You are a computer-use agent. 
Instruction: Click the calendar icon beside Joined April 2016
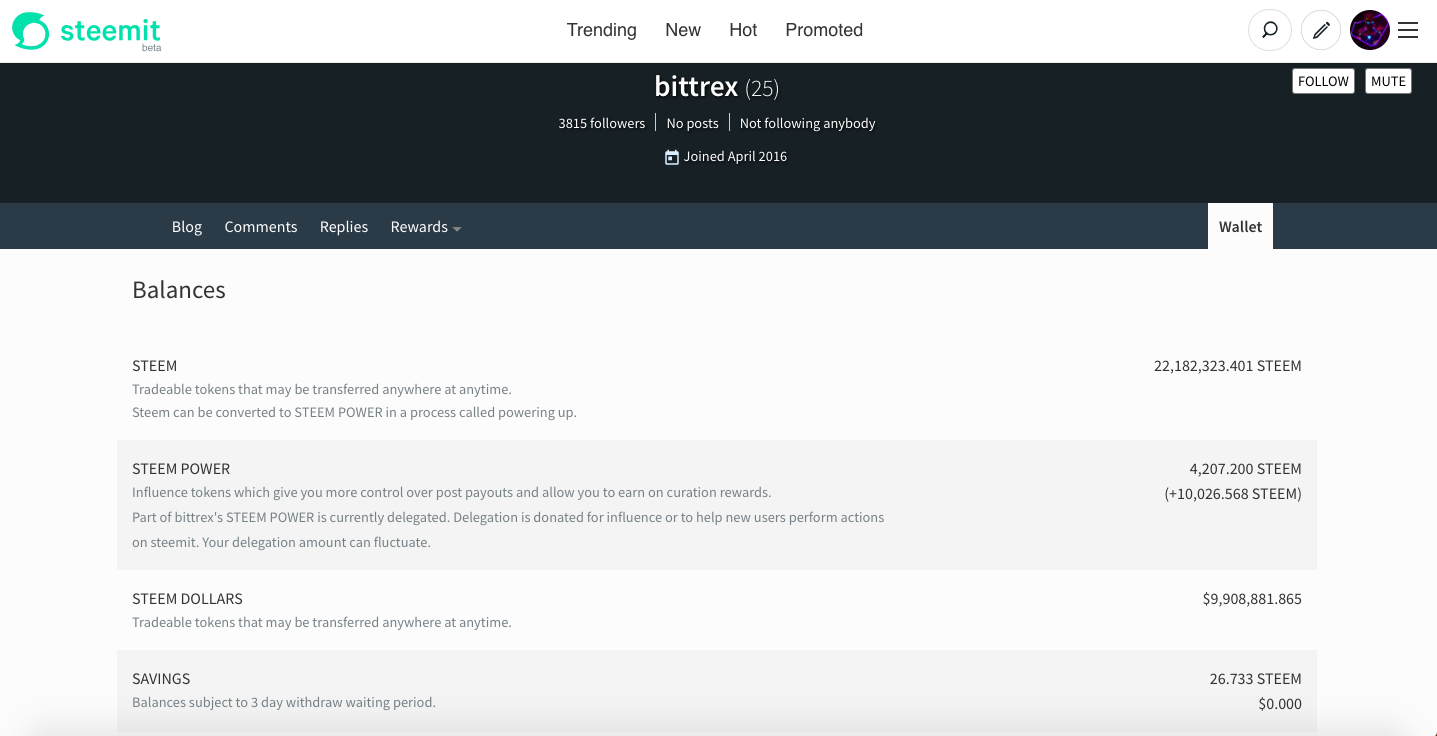(x=672, y=157)
